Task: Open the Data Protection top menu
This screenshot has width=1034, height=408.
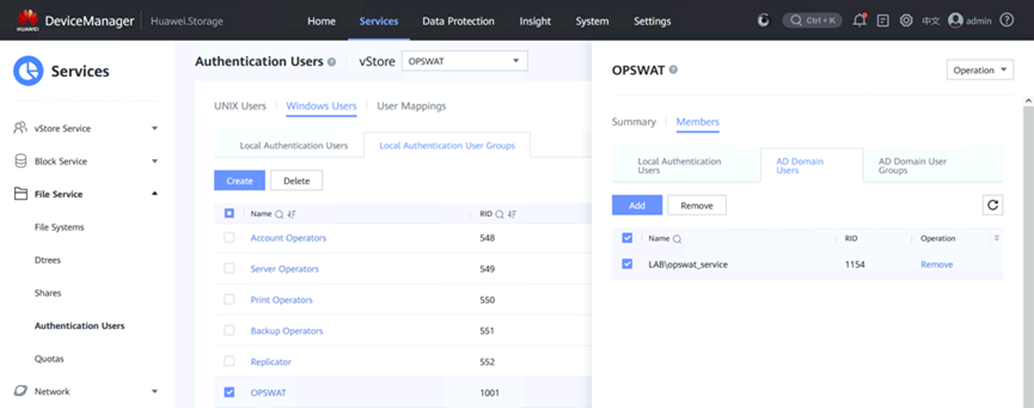Action: pos(458,21)
